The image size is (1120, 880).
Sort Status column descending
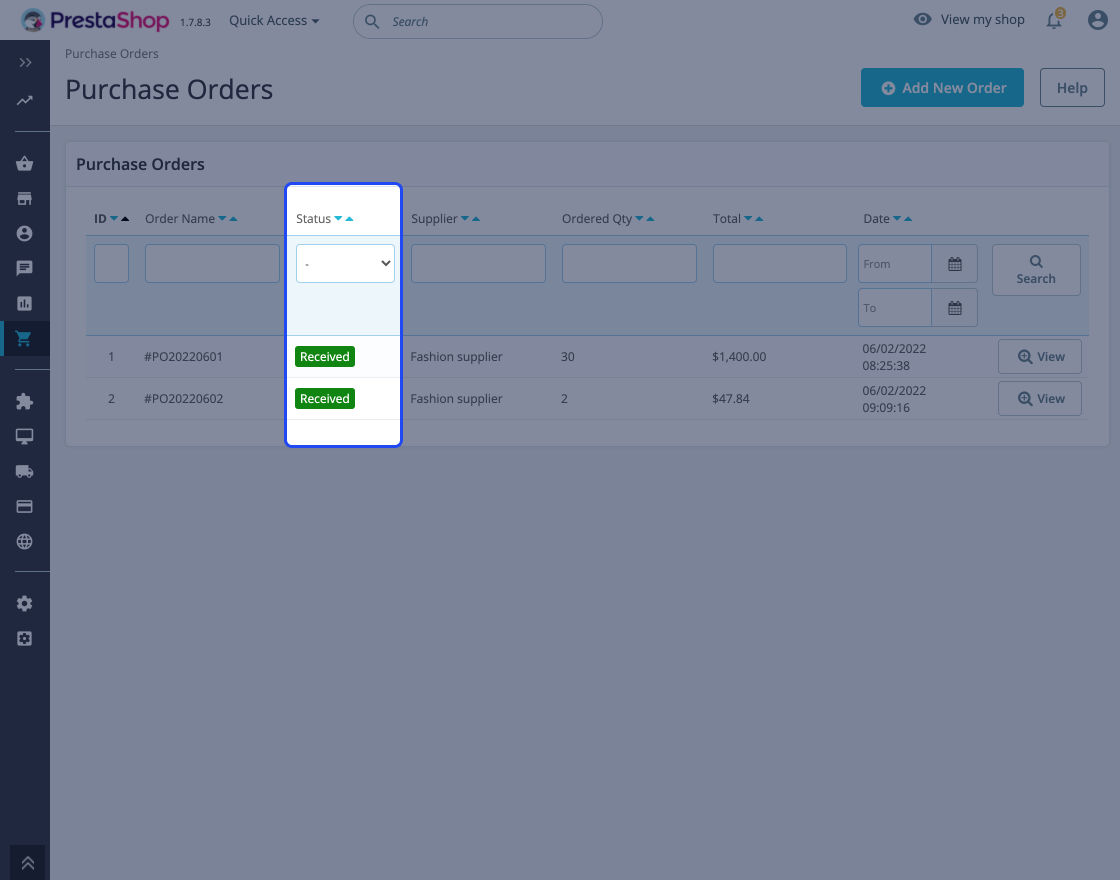pos(339,219)
